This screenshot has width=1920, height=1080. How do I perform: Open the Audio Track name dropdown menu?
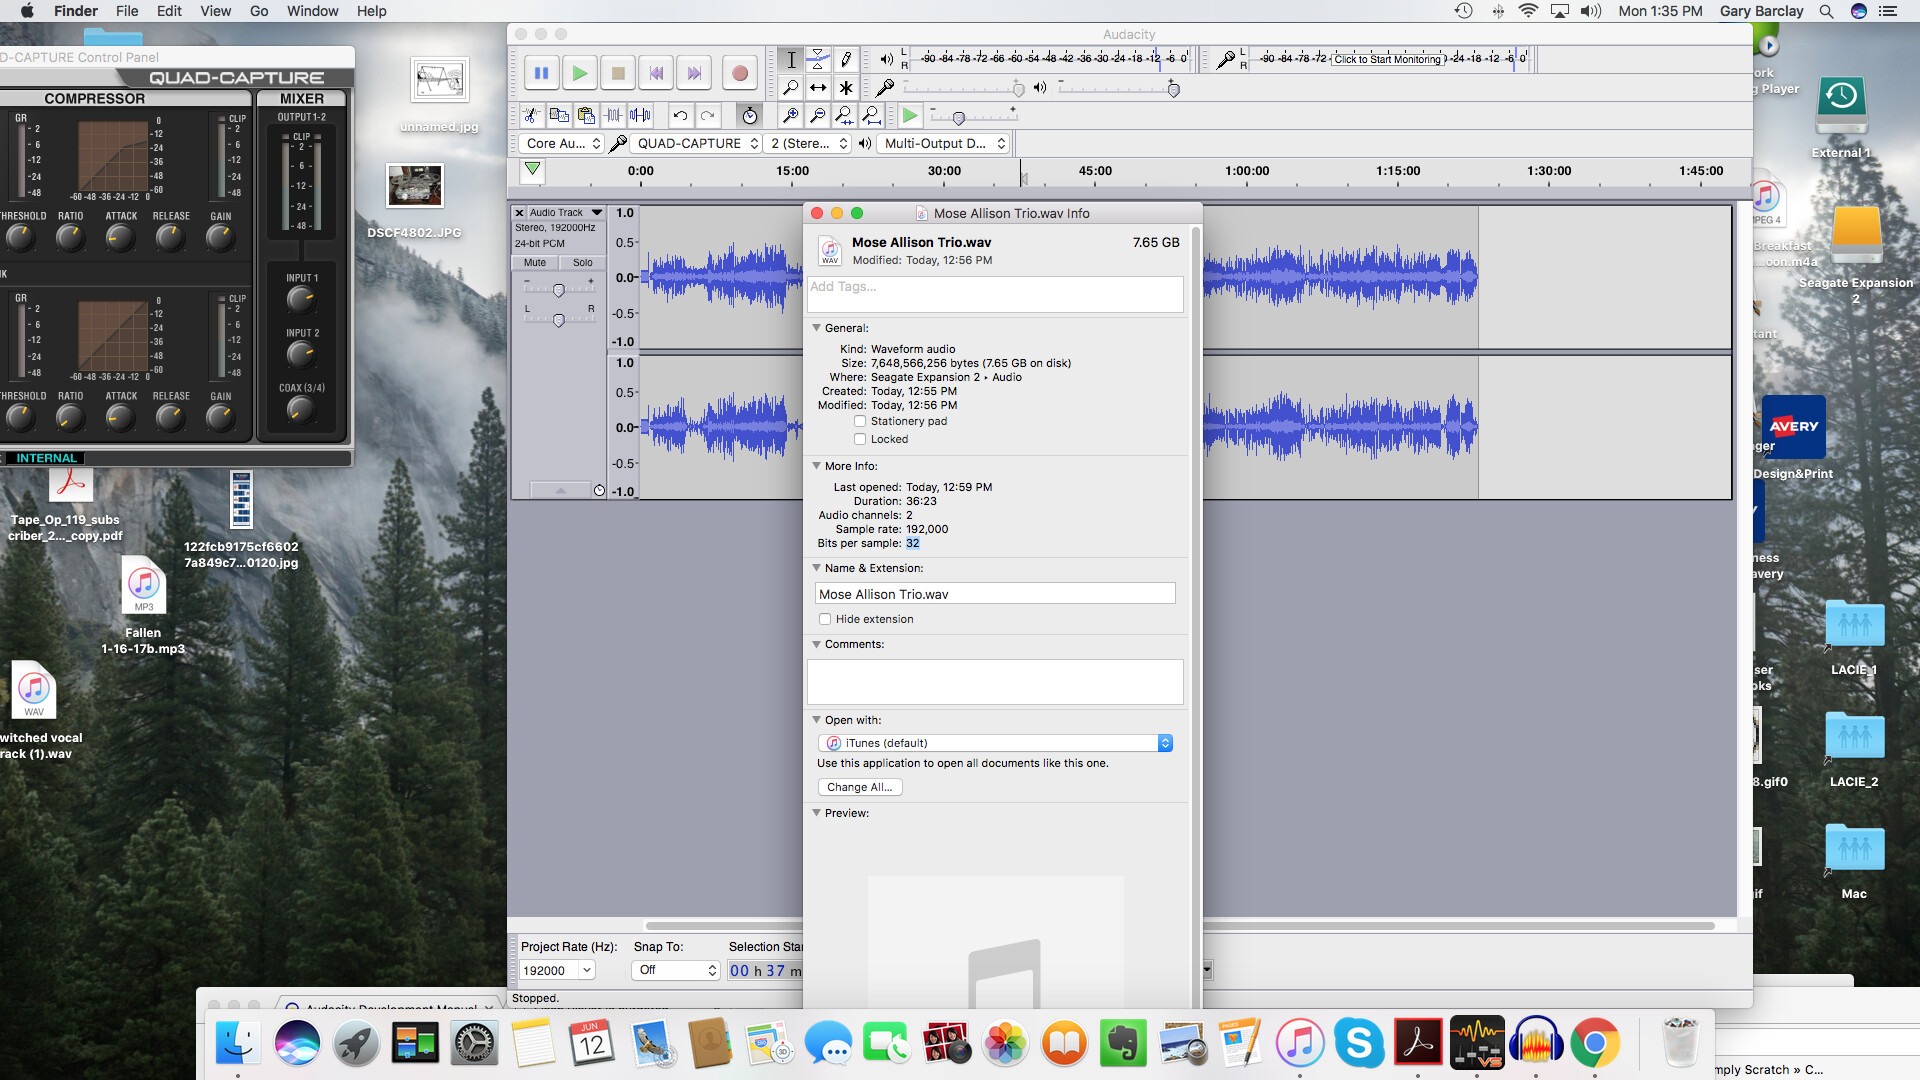tap(566, 212)
